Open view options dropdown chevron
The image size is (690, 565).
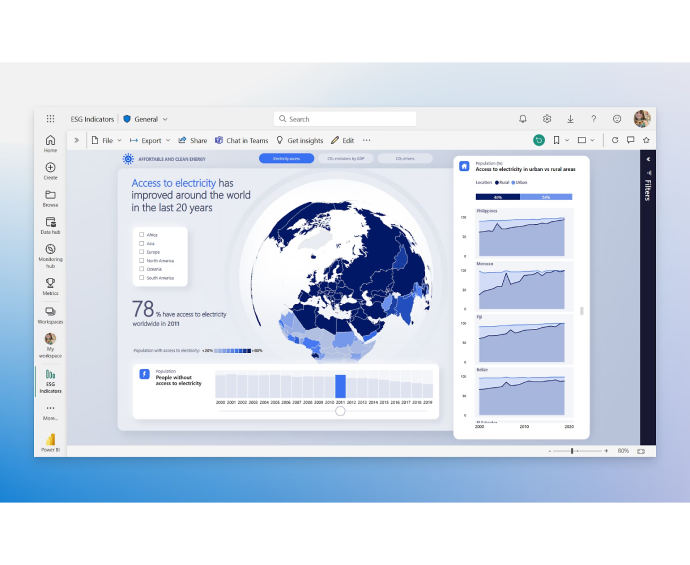tap(592, 140)
